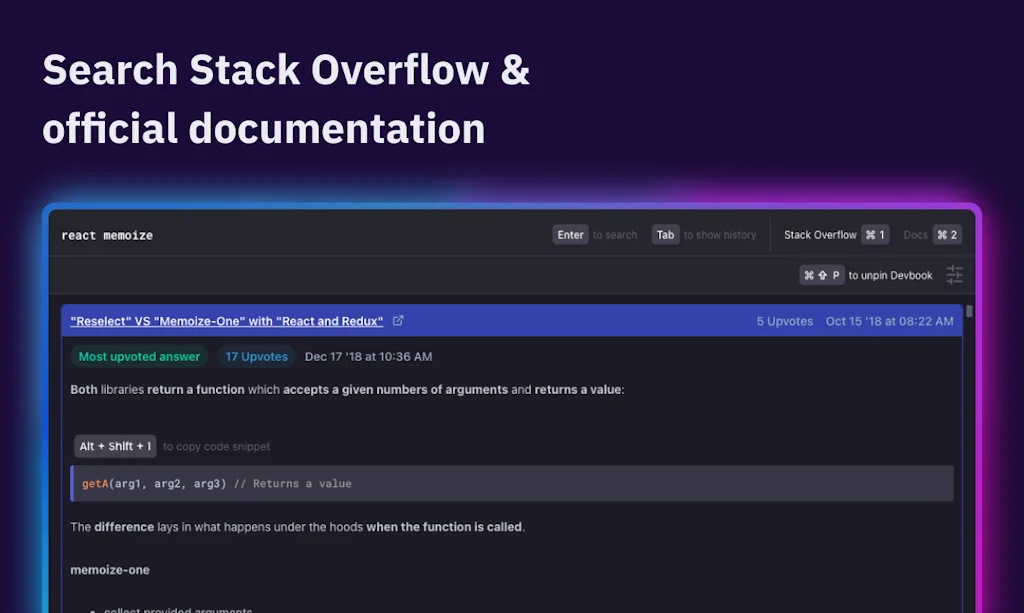
Task: Focus the search field containing "react memoize"
Action: tap(300, 235)
